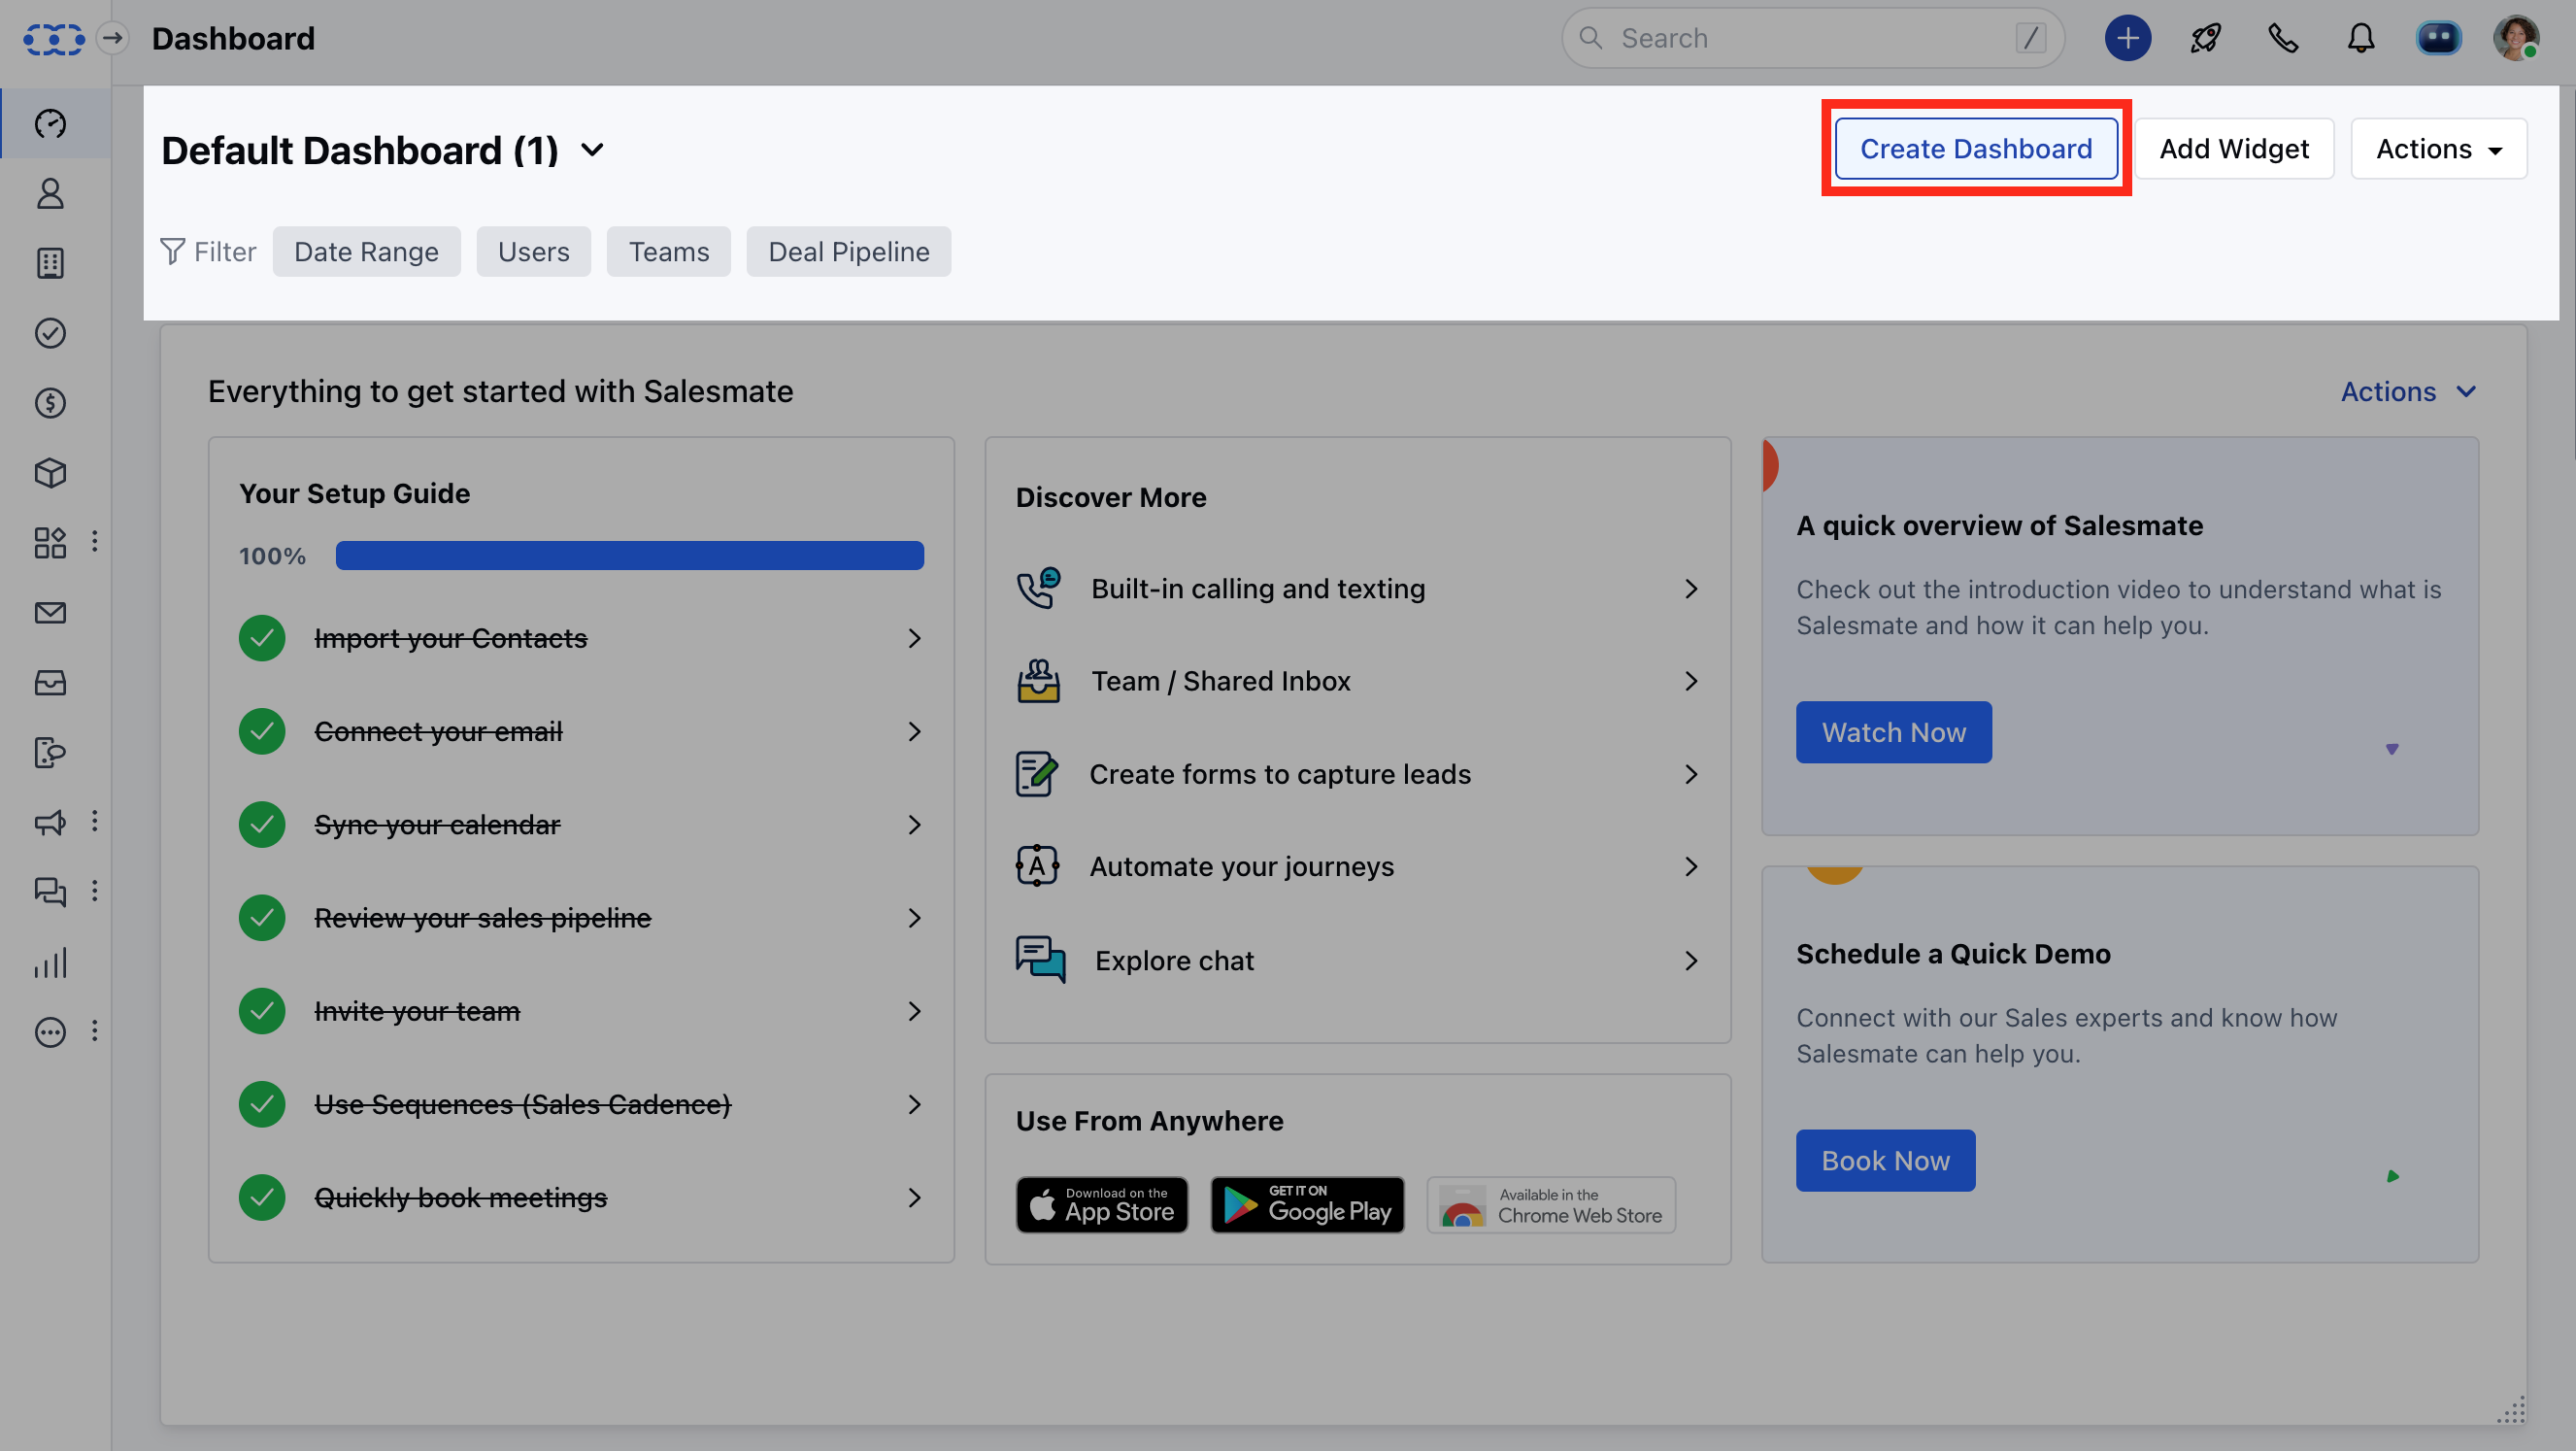Open notifications bell icon
This screenshot has width=2576, height=1451.
2361,38
